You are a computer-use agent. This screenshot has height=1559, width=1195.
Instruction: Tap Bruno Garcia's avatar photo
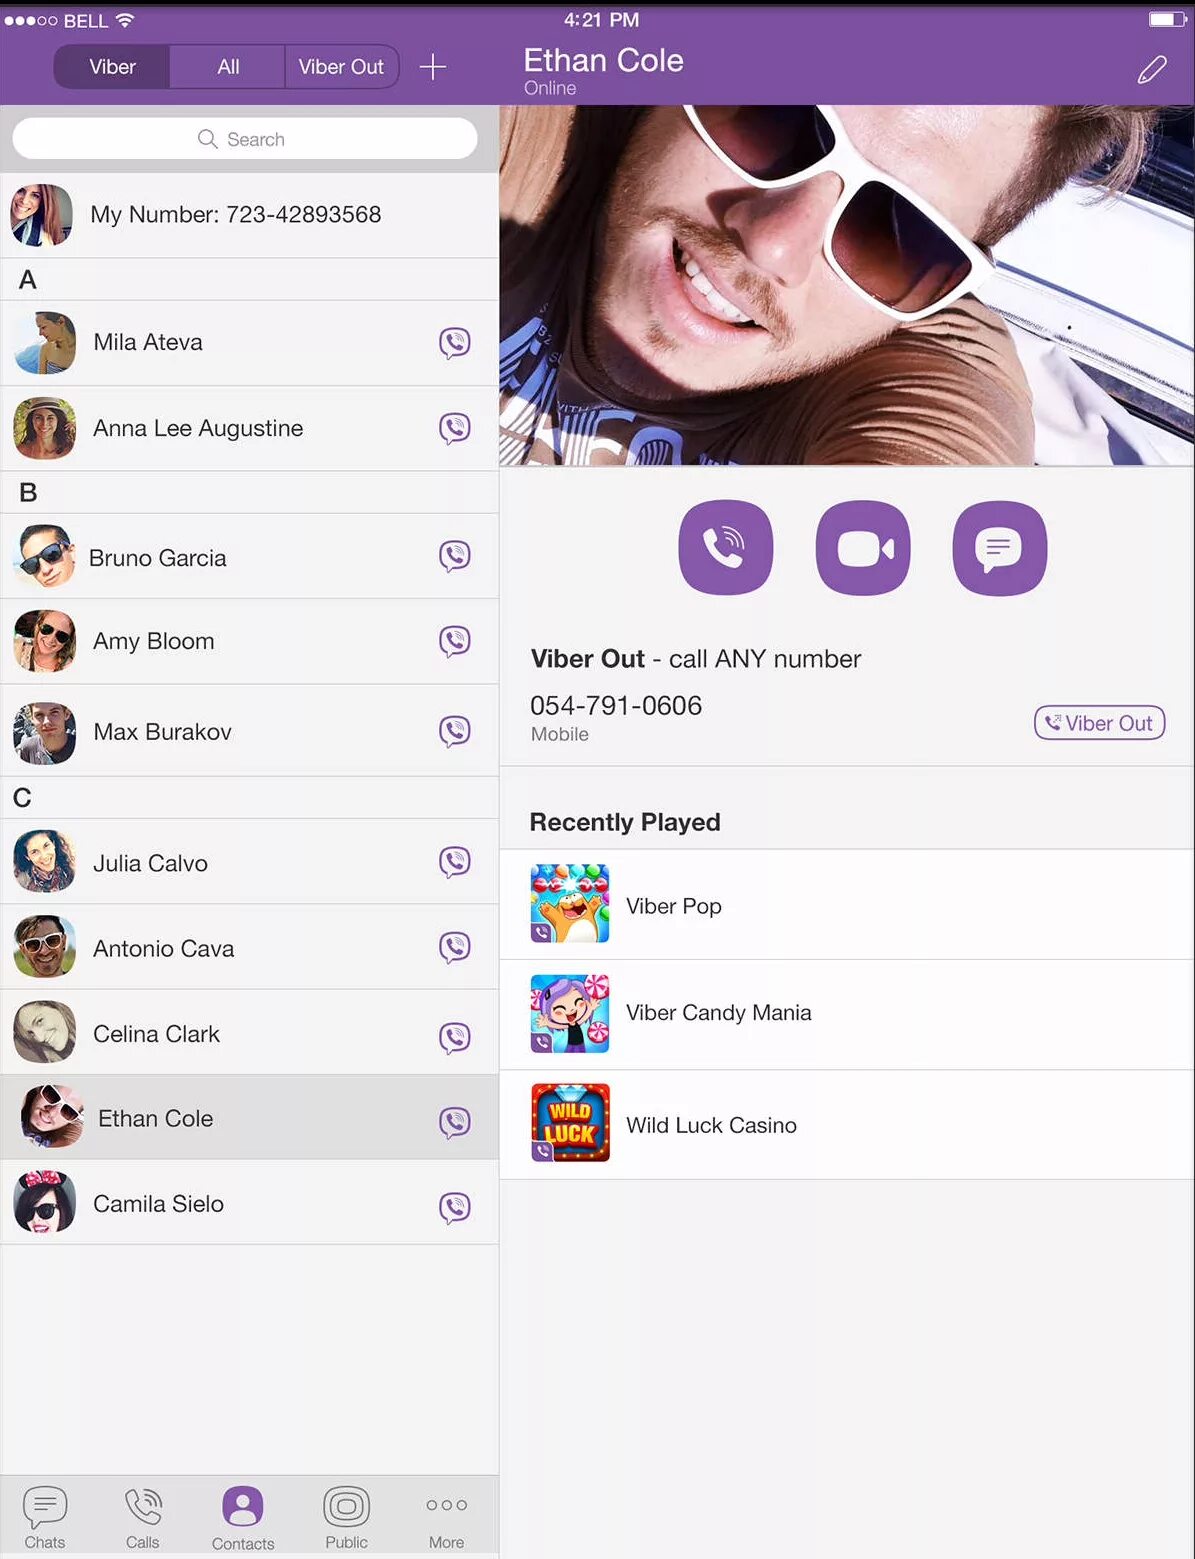(44, 556)
